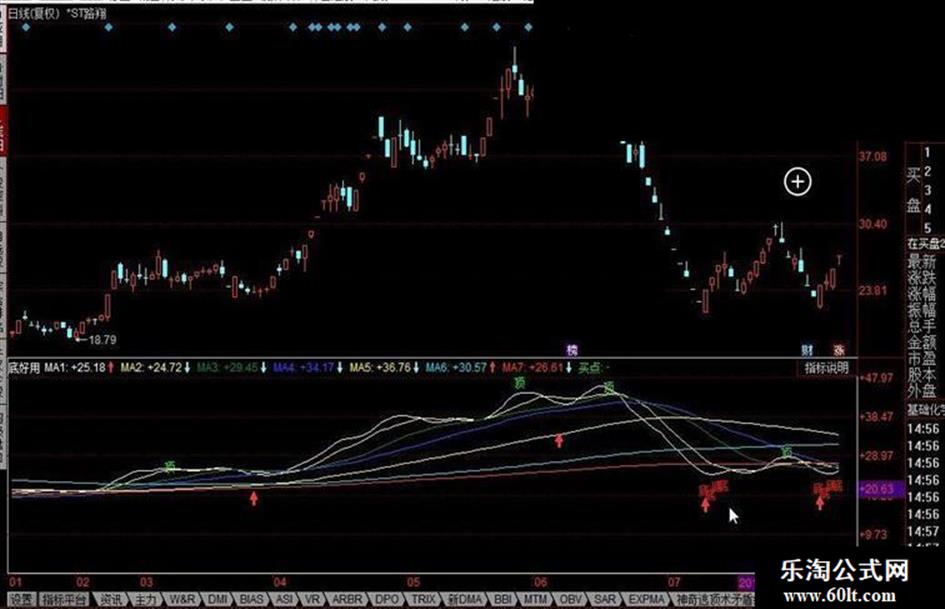Switch to the W&R indicator tab
Screen dimensions: 945x609
click(x=181, y=599)
